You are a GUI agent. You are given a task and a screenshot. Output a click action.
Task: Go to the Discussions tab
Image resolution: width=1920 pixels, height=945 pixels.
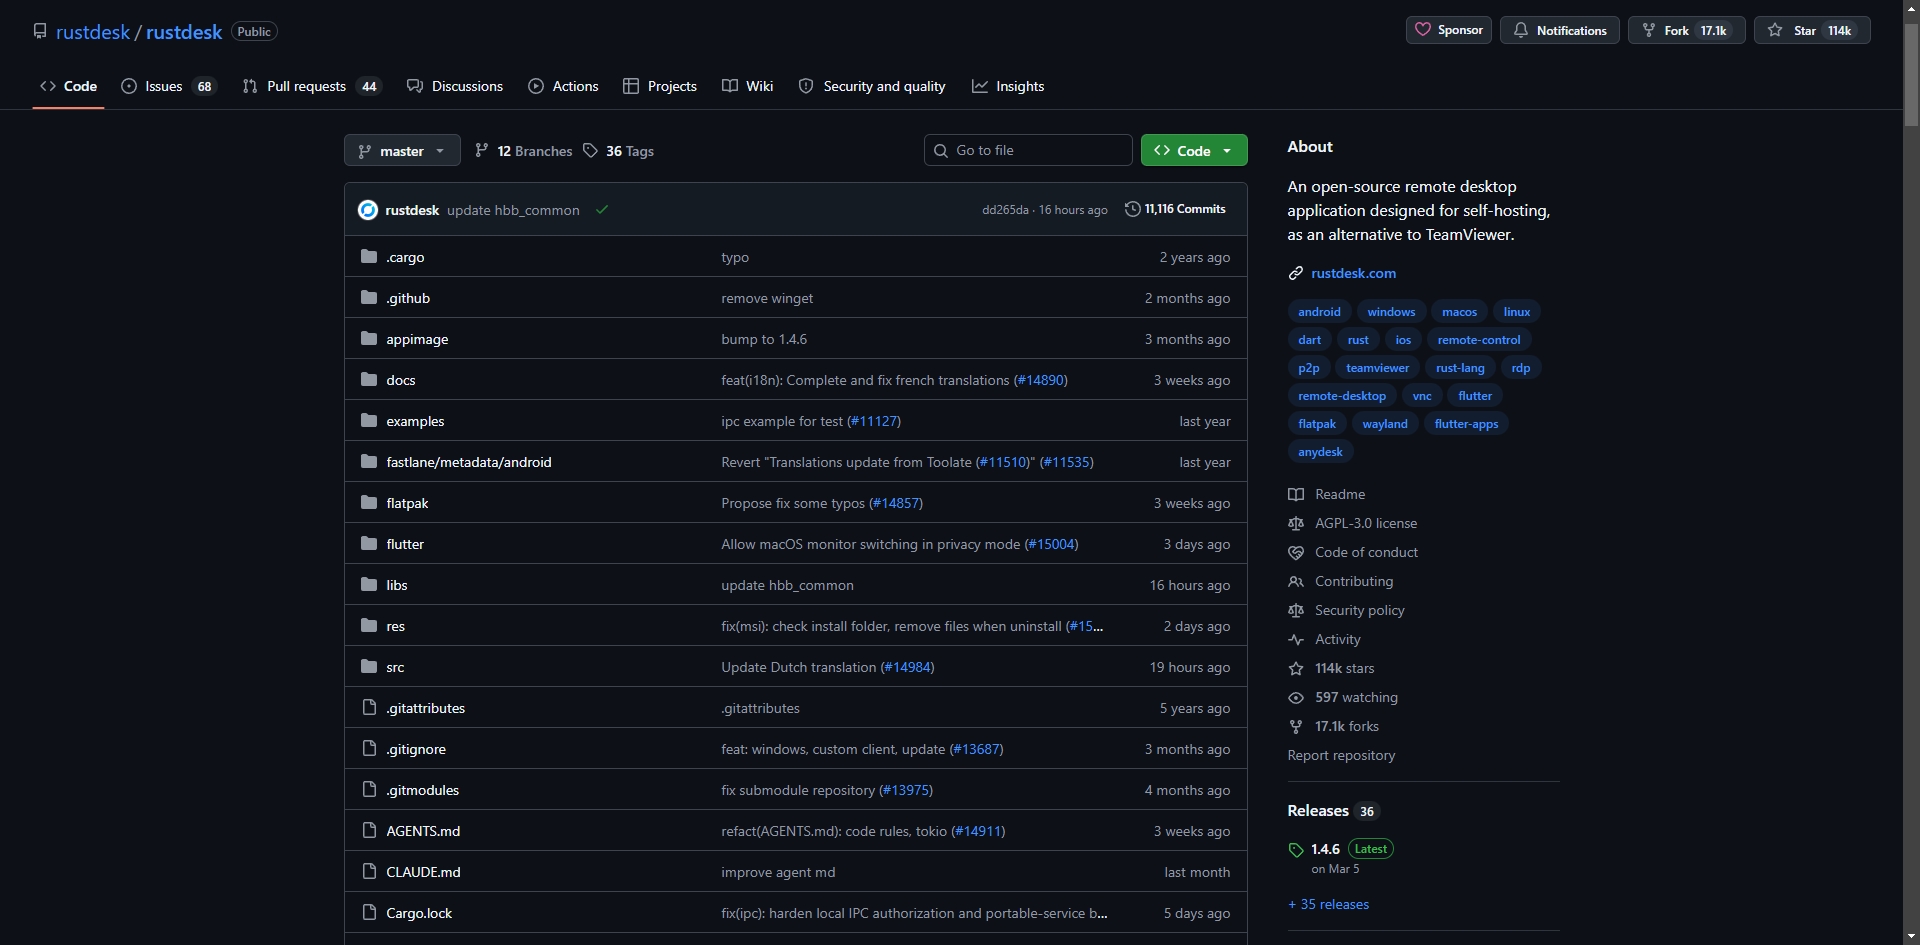coord(455,86)
